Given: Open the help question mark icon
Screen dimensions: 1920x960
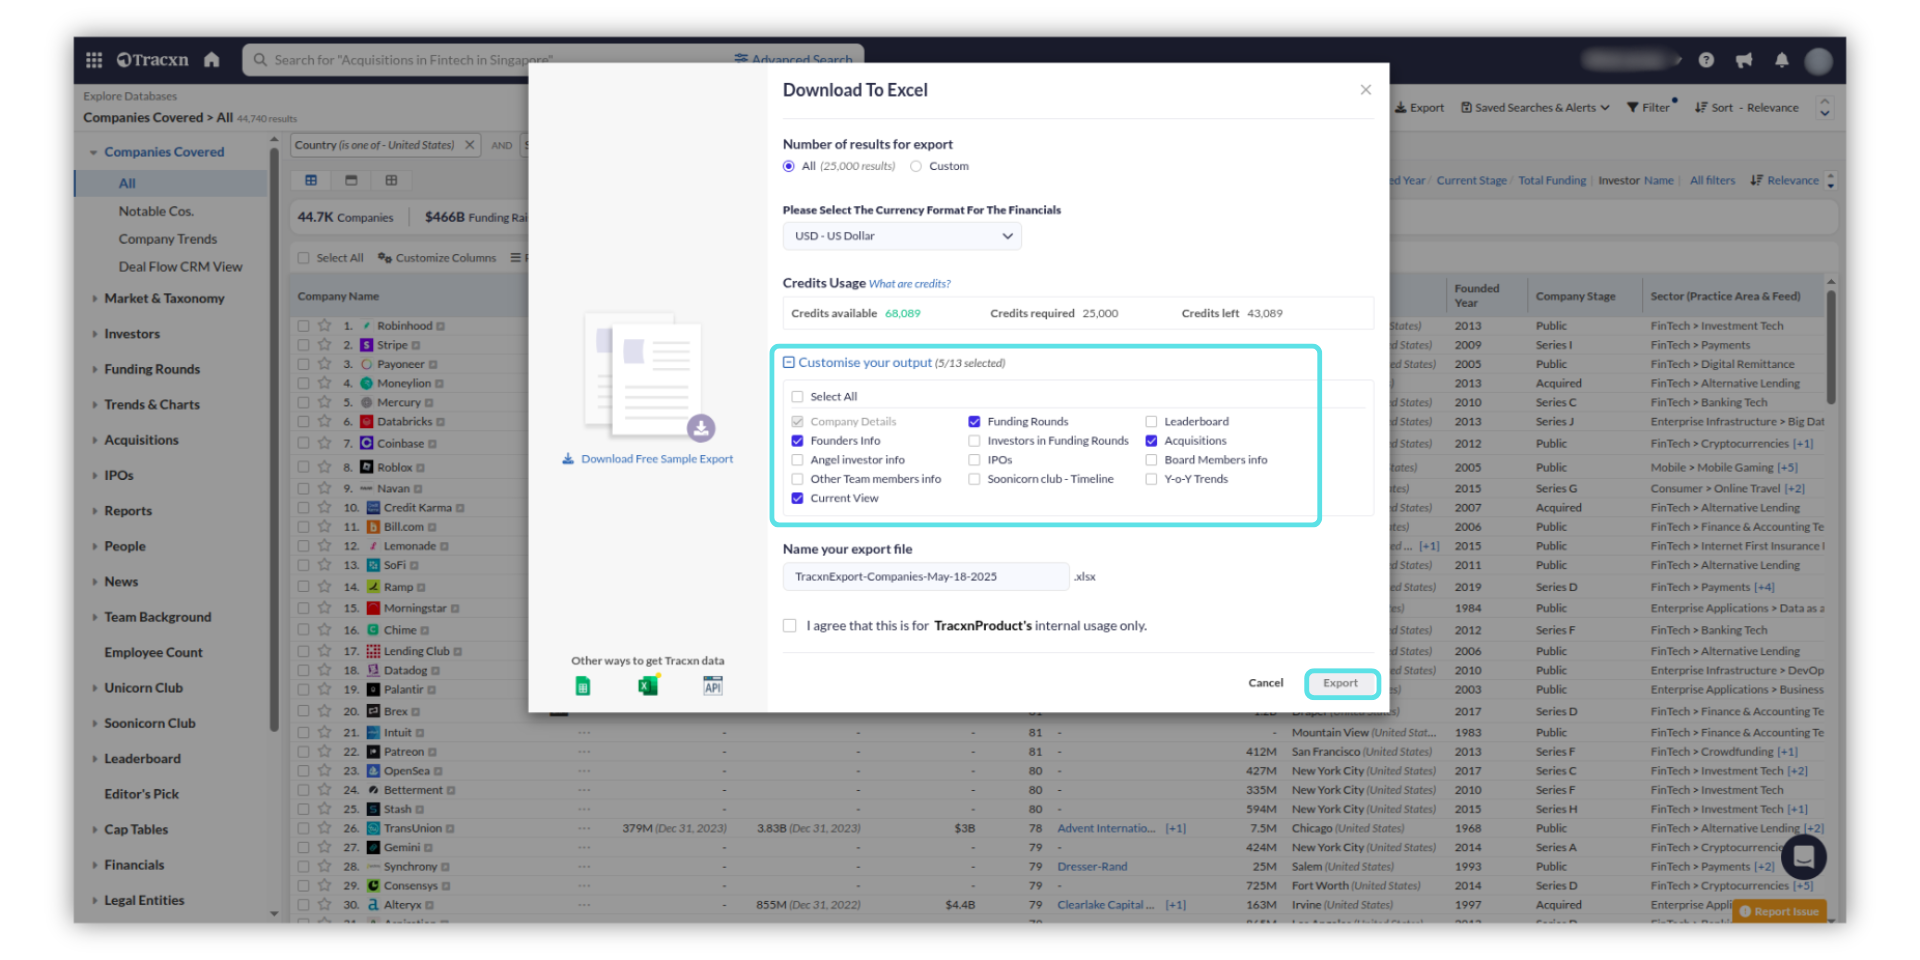Looking at the screenshot, I should (1706, 60).
